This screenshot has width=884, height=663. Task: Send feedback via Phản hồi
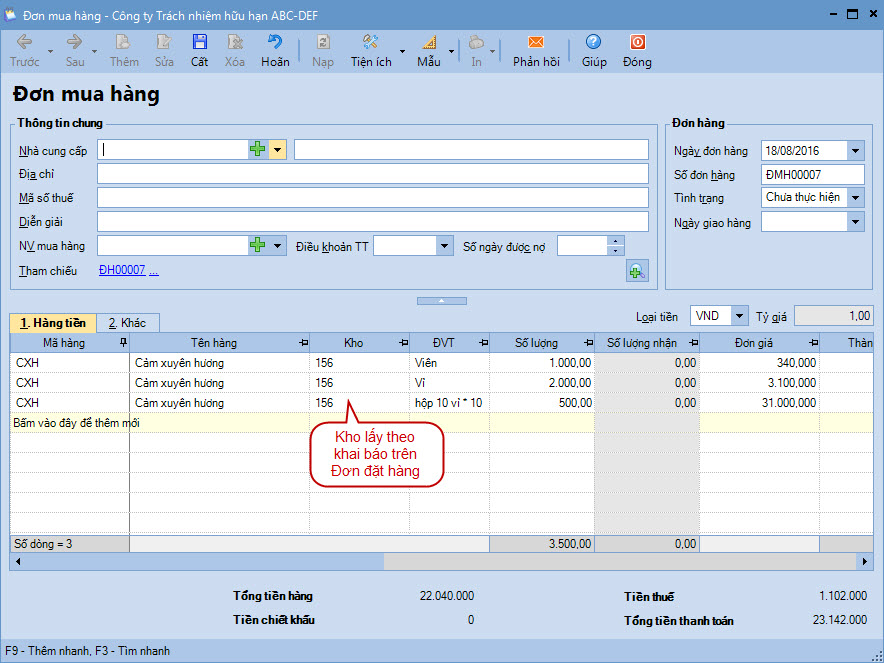[x=536, y=50]
